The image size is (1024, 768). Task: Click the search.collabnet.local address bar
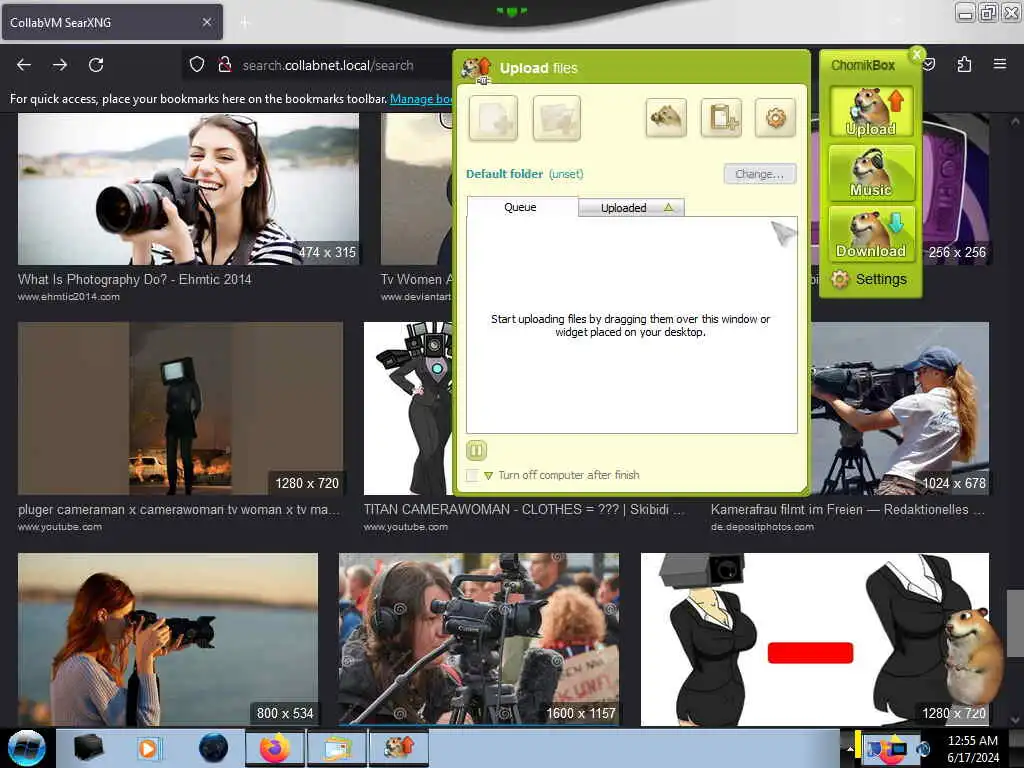click(328, 65)
